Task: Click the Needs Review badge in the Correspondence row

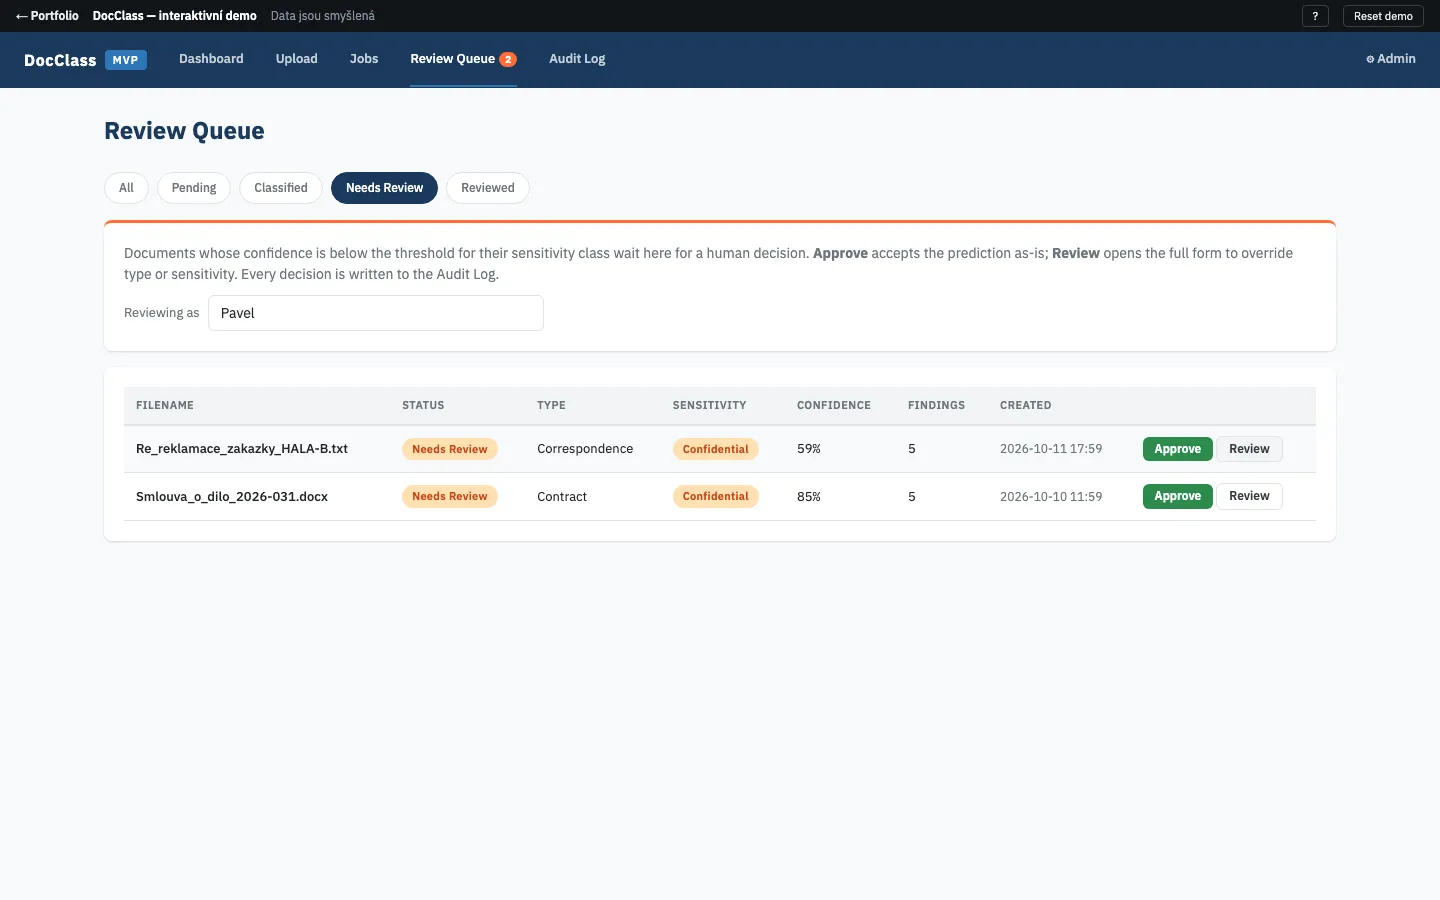Action: (450, 449)
